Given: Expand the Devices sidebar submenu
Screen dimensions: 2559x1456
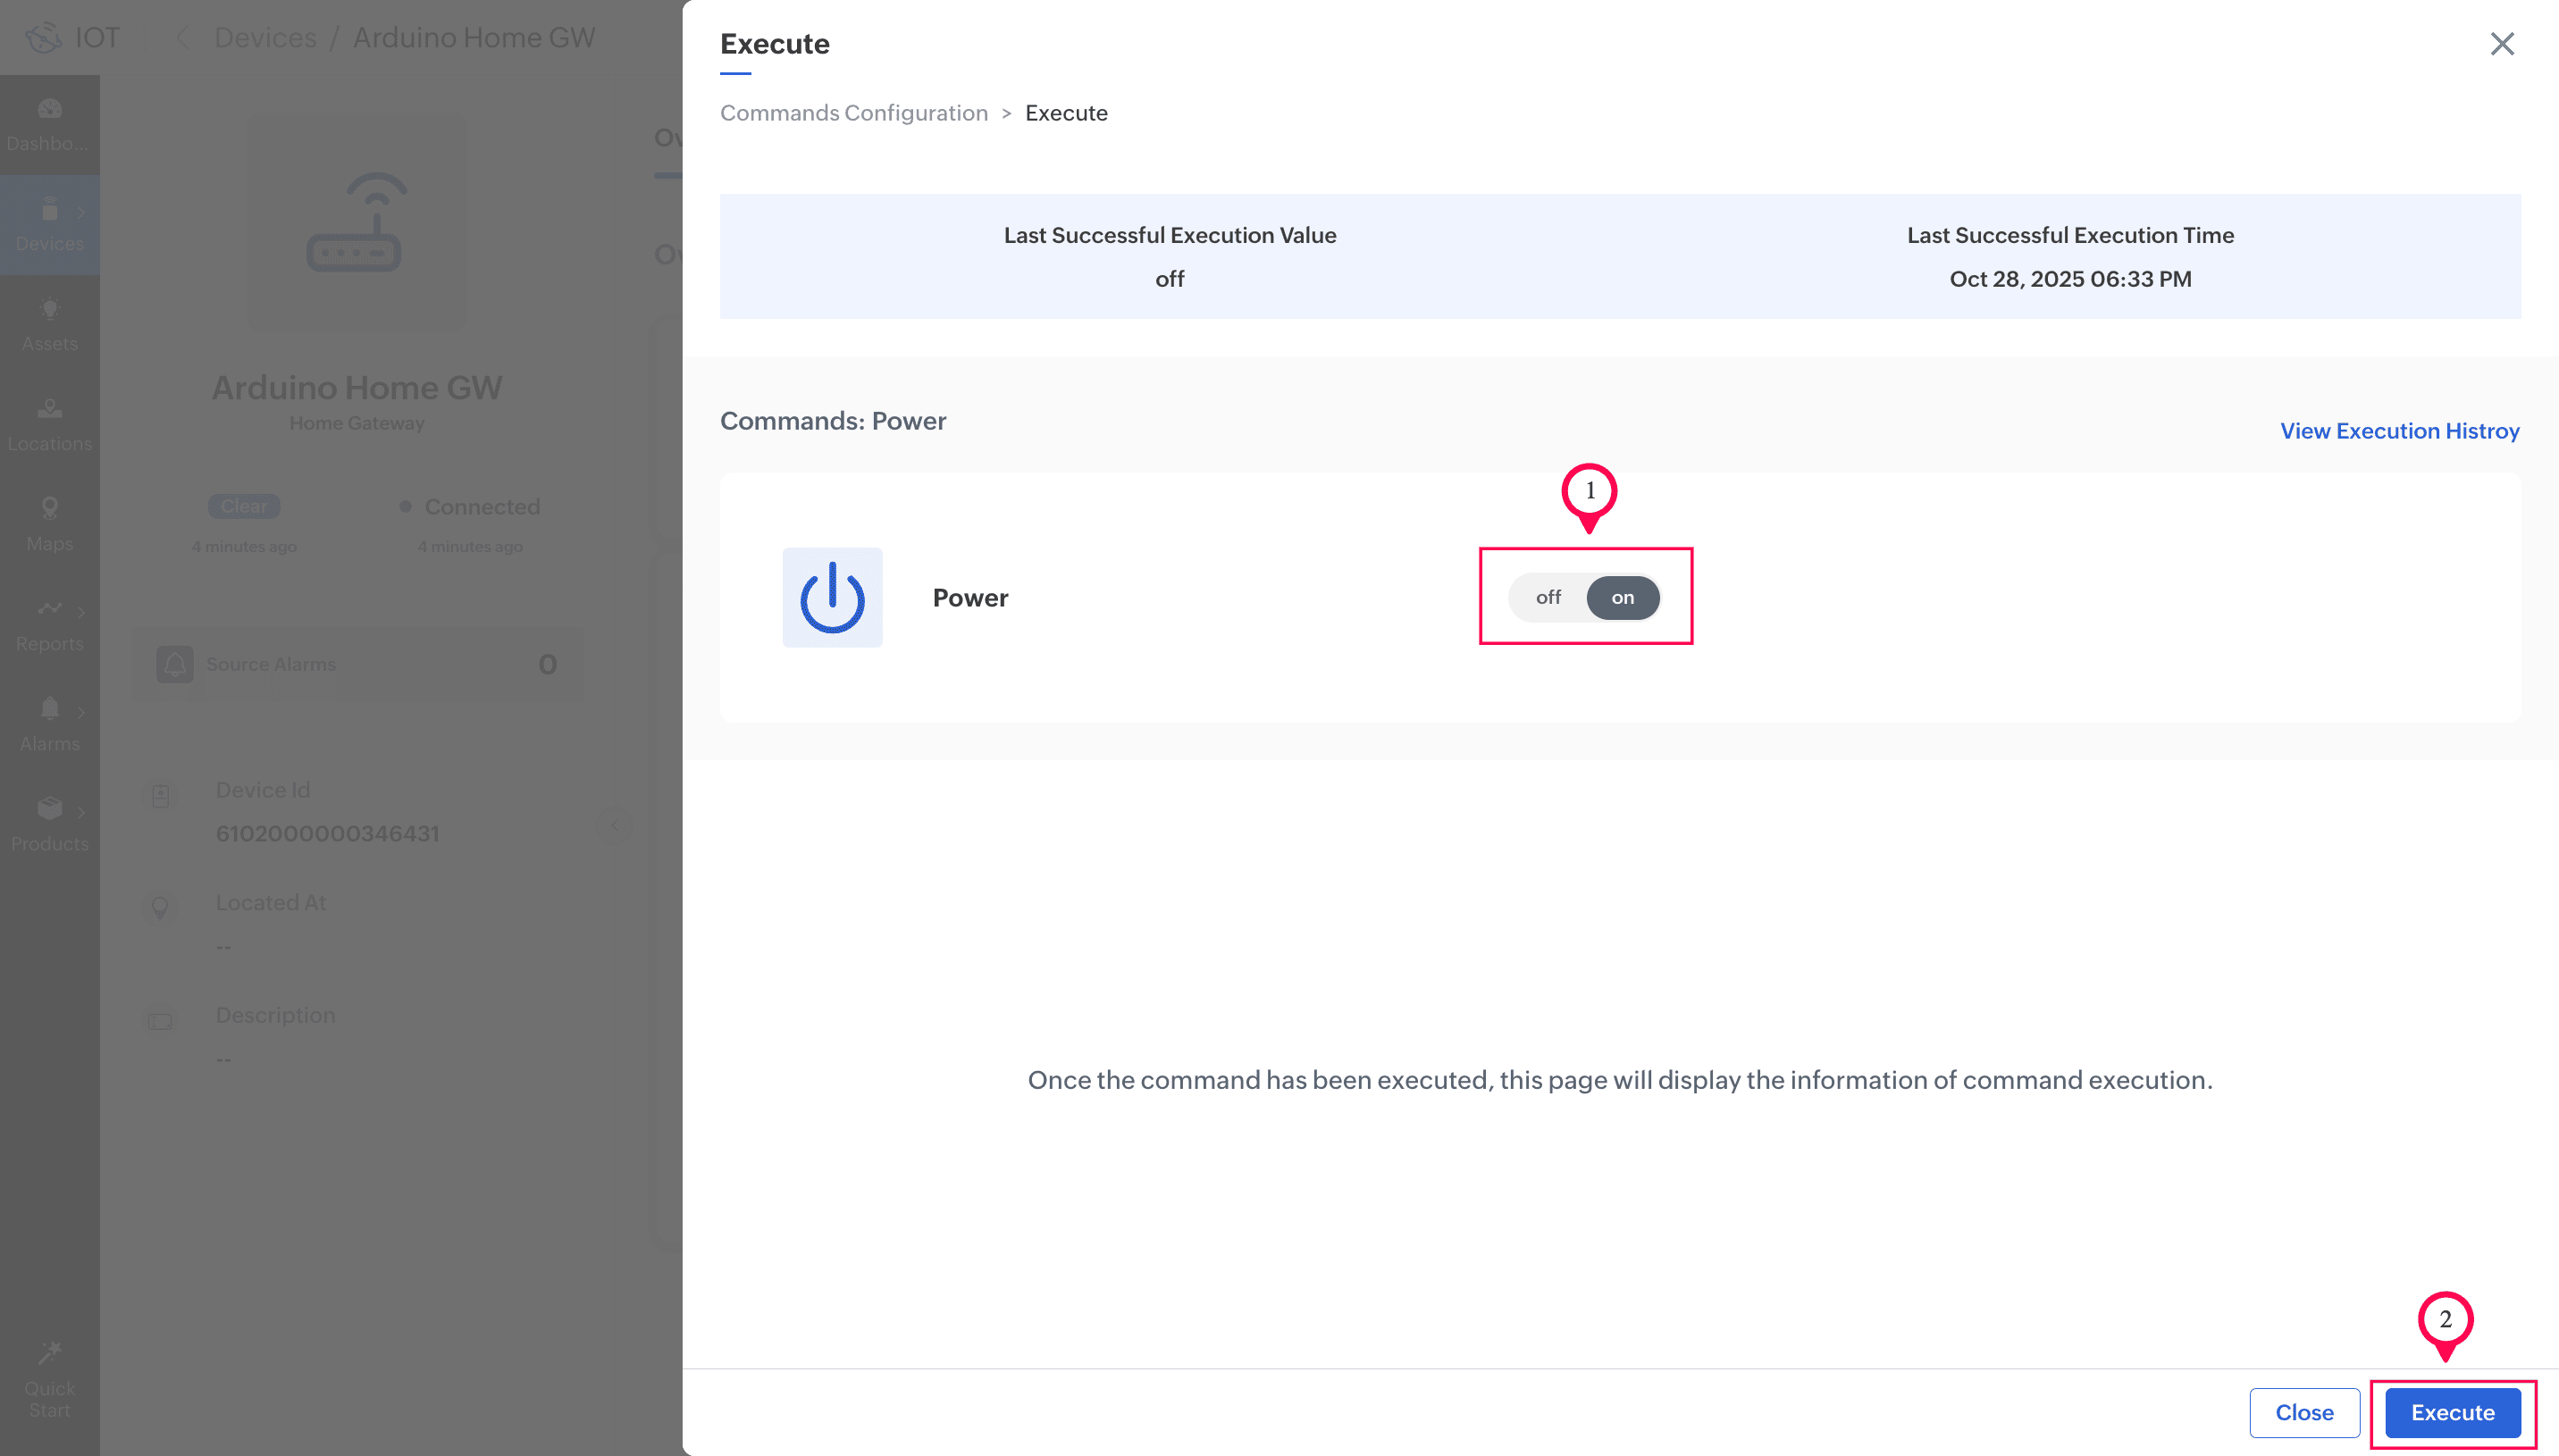Looking at the screenshot, I should tap(81, 211).
